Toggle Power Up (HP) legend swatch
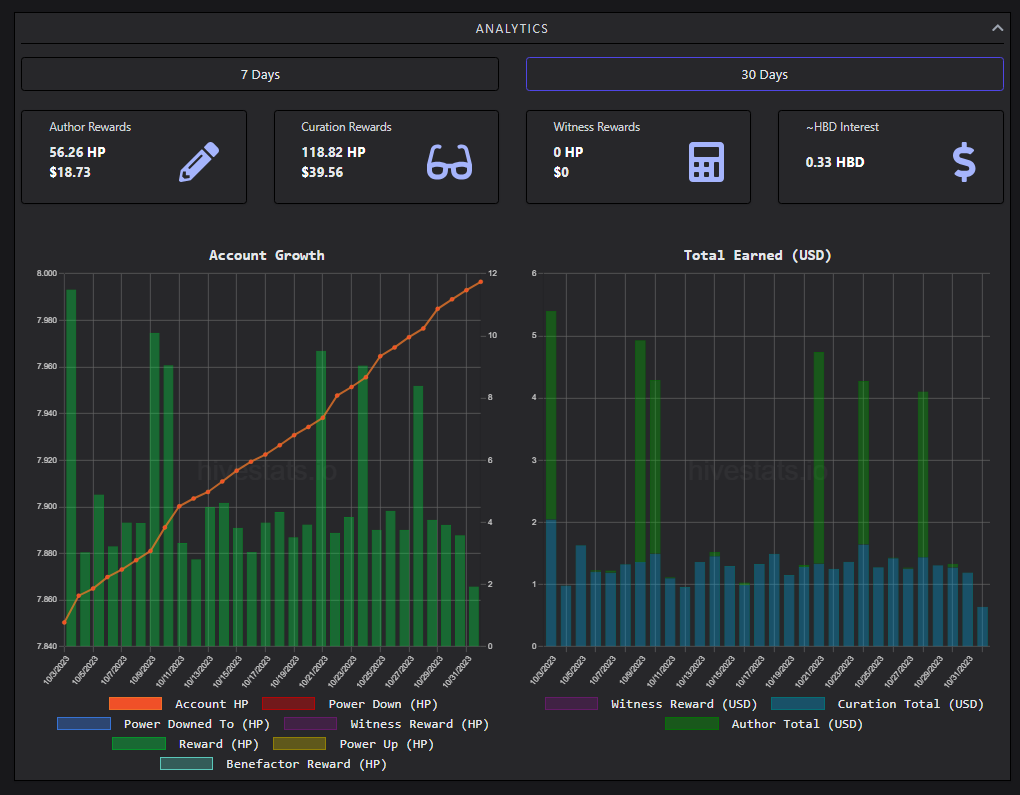Image resolution: width=1020 pixels, height=795 pixels. tap(299, 744)
